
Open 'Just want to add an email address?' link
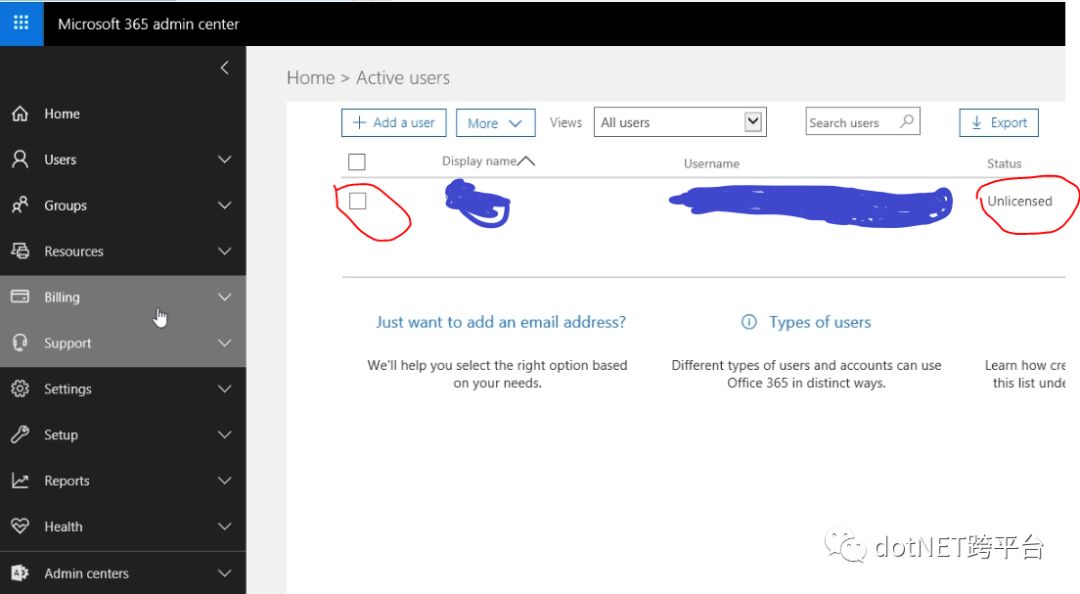pyautogui.click(x=501, y=322)
